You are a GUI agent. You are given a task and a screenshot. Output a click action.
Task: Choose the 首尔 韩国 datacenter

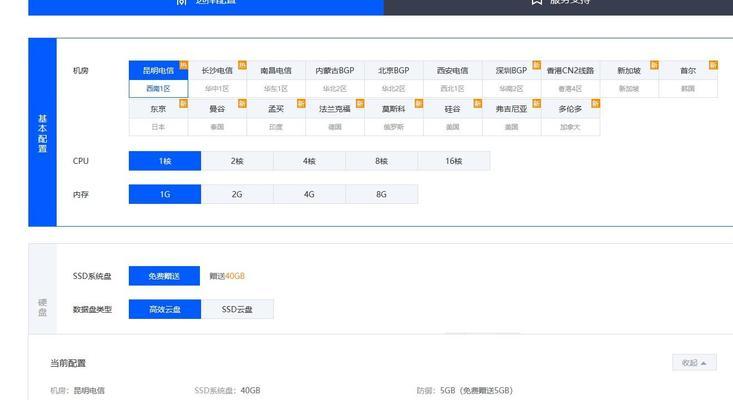tap(688, 79)
